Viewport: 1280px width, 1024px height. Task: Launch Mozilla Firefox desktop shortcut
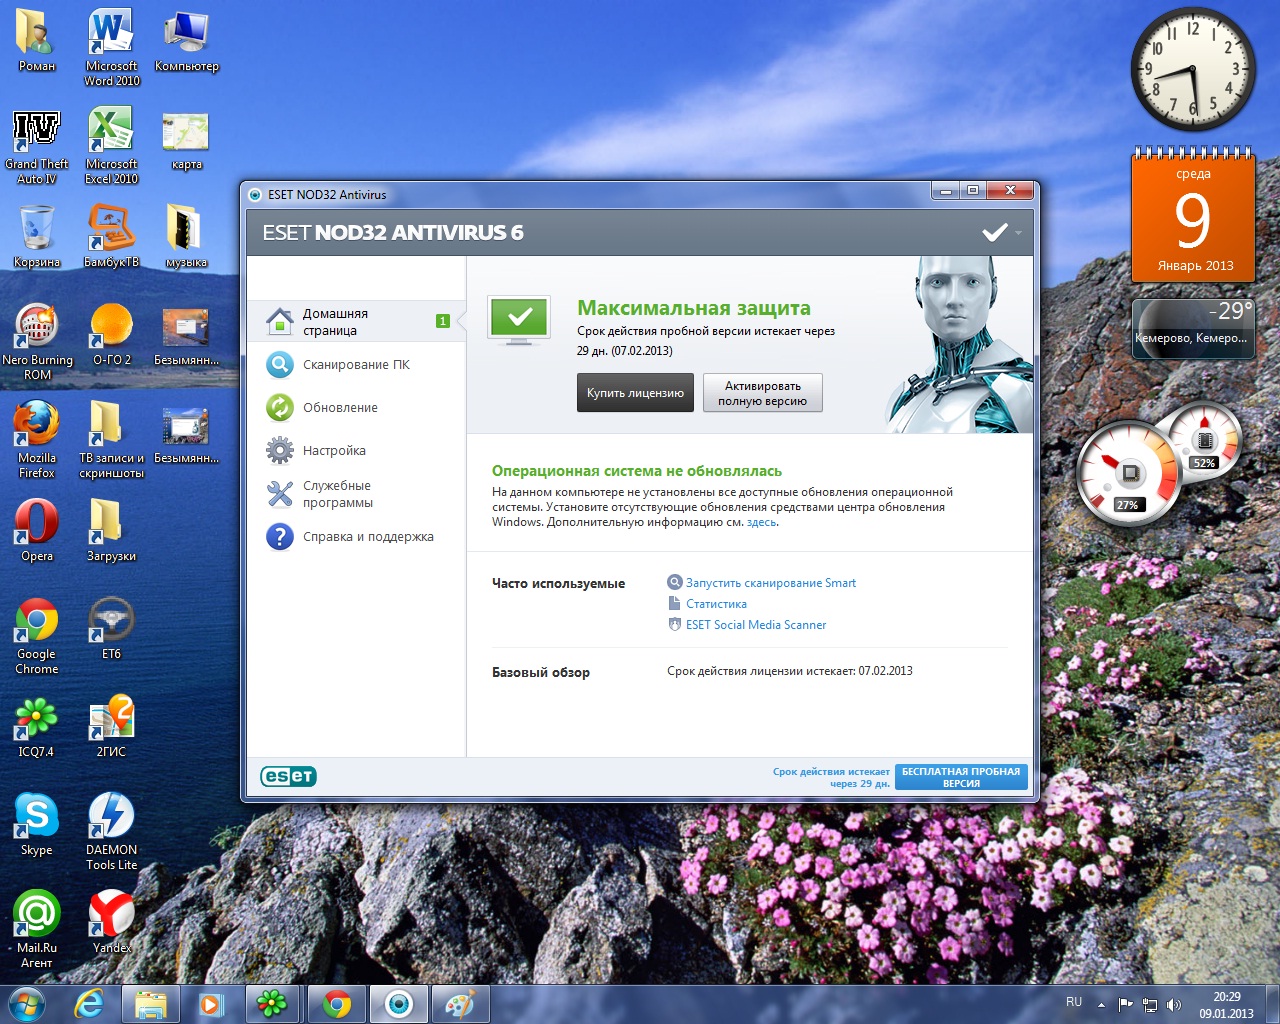tap(37, 440)
